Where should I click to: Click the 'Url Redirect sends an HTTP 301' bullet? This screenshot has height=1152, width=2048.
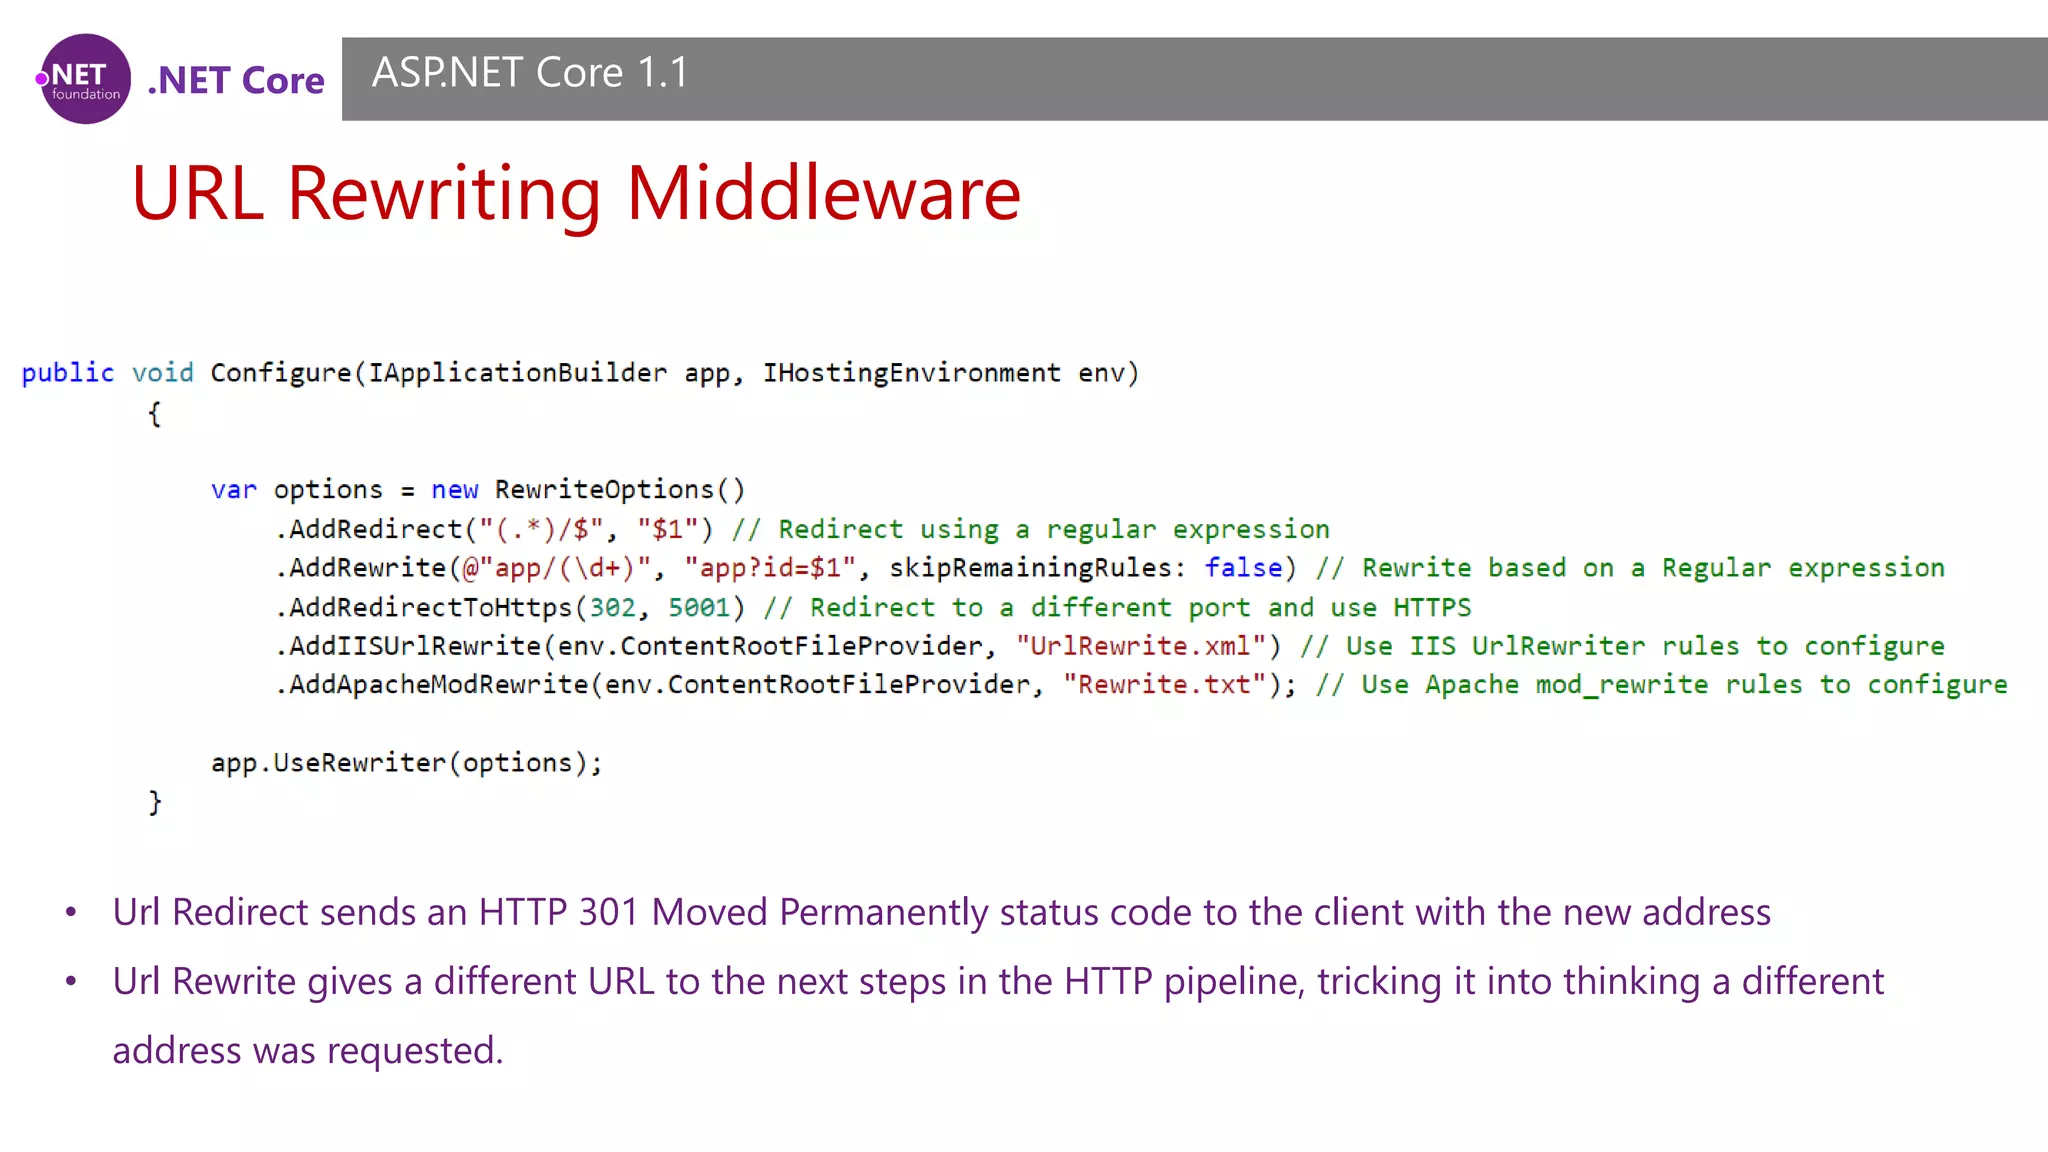(x=940, y=912)
